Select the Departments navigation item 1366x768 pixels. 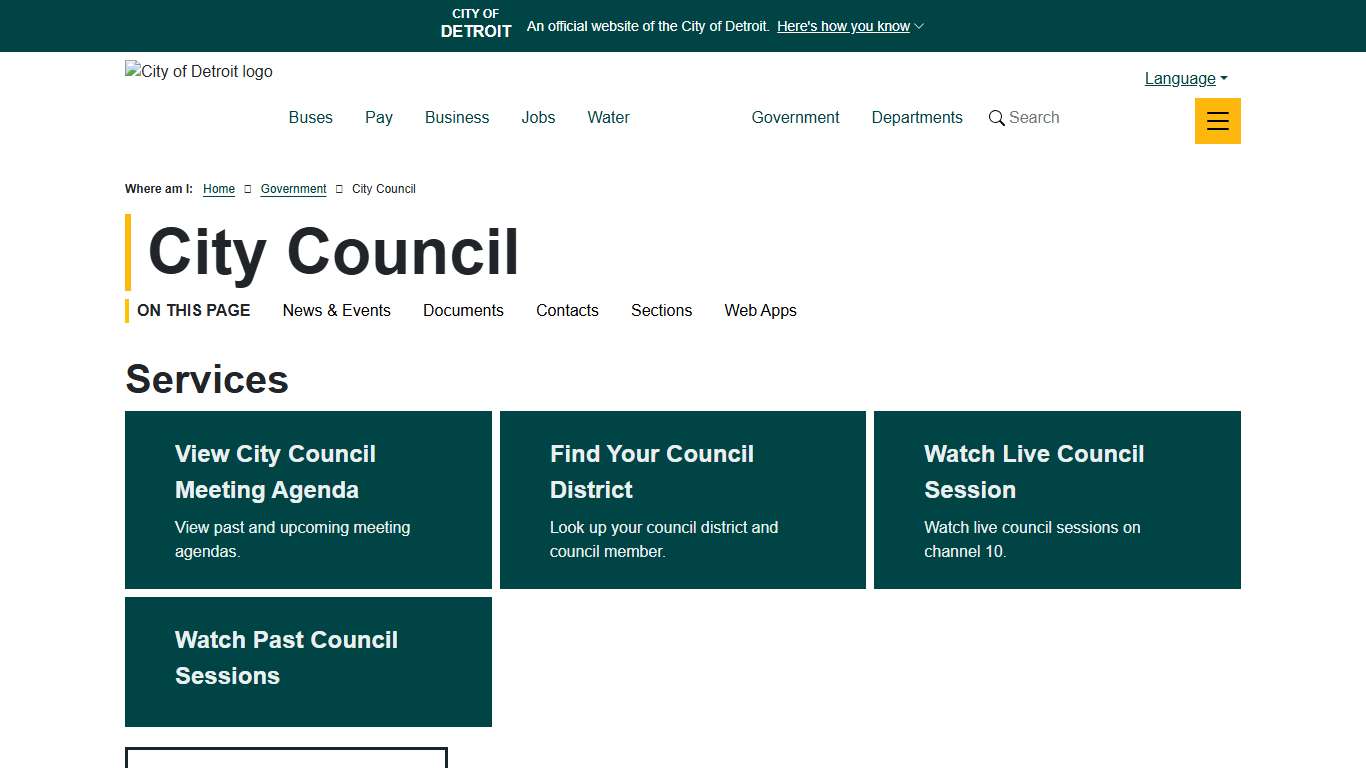pos(916,117)
